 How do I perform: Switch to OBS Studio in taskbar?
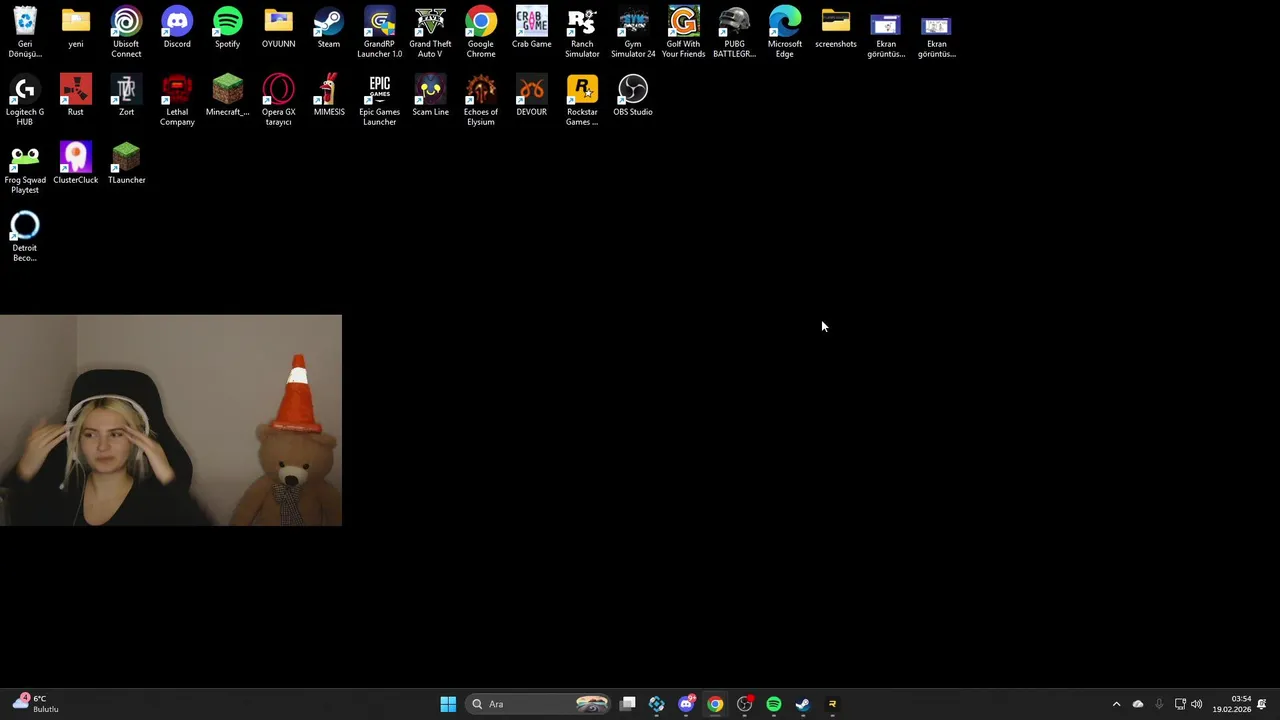(x=744, y=704)
